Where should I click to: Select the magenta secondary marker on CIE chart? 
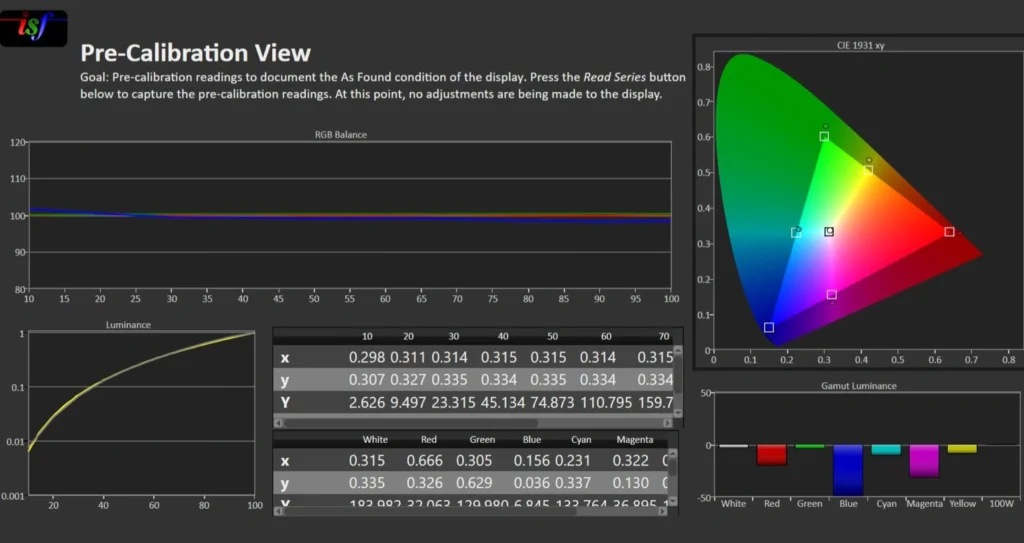[831, 295]
